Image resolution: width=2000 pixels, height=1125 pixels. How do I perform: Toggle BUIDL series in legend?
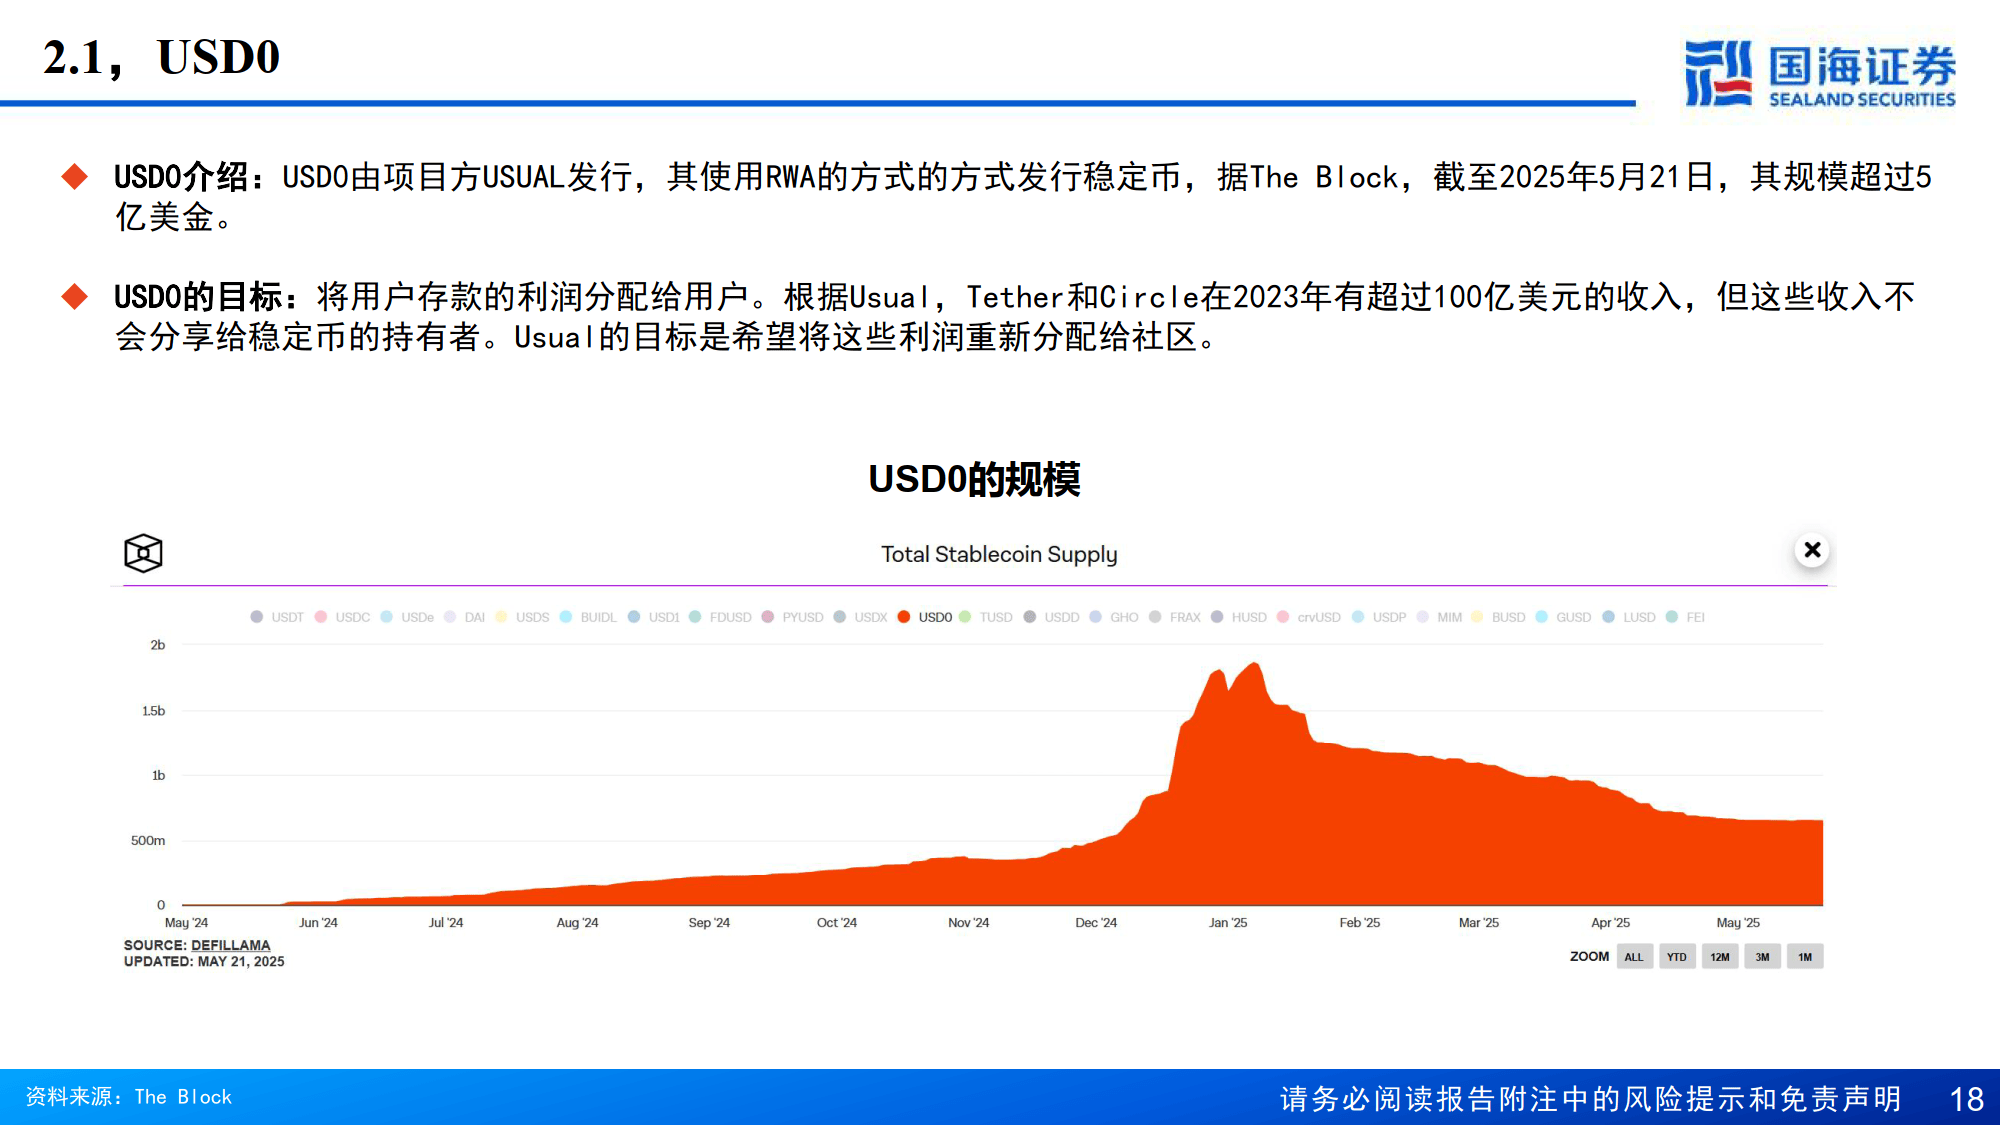point(588,617)
